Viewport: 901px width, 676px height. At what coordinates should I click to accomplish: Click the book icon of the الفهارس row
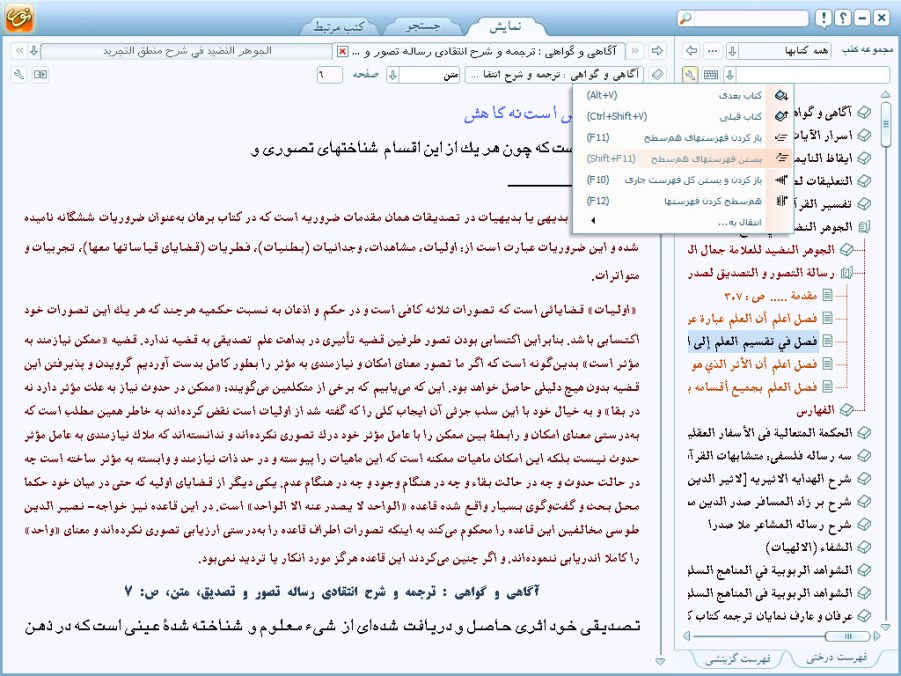(x=846, y=410)
